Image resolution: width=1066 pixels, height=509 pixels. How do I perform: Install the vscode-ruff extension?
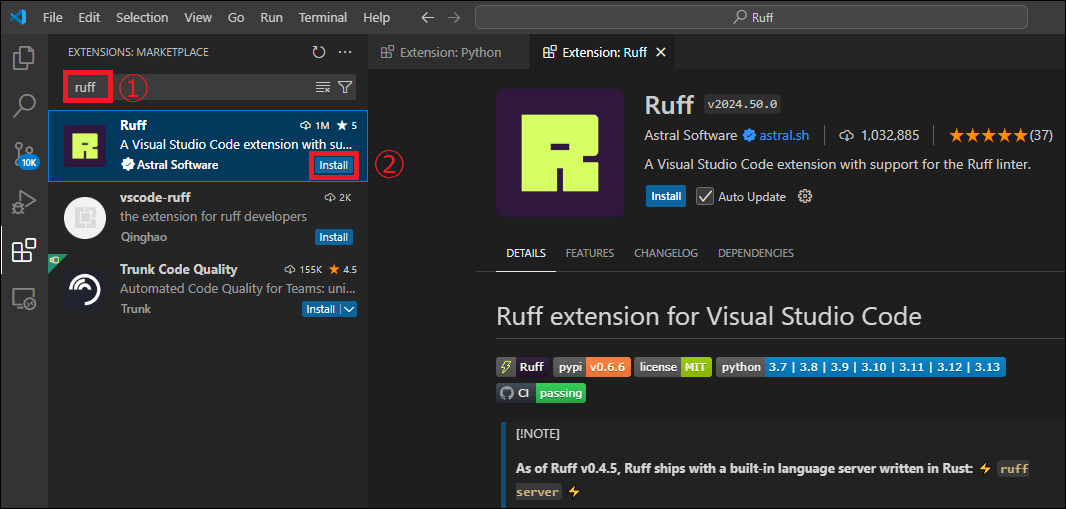pos(334,237)
